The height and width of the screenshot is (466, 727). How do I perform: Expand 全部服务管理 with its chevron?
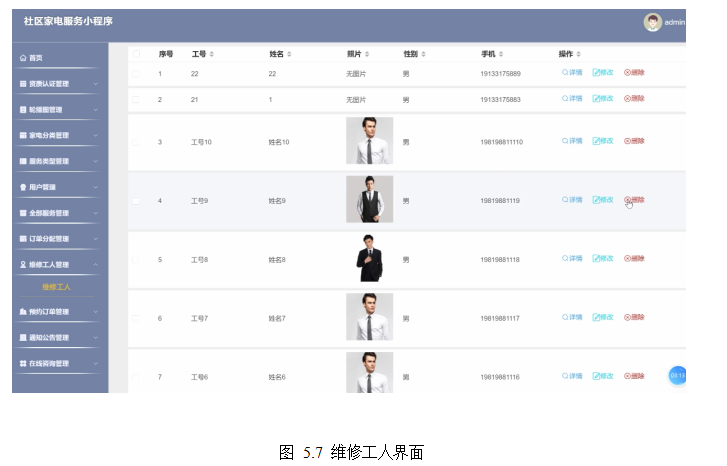(96, 213)
